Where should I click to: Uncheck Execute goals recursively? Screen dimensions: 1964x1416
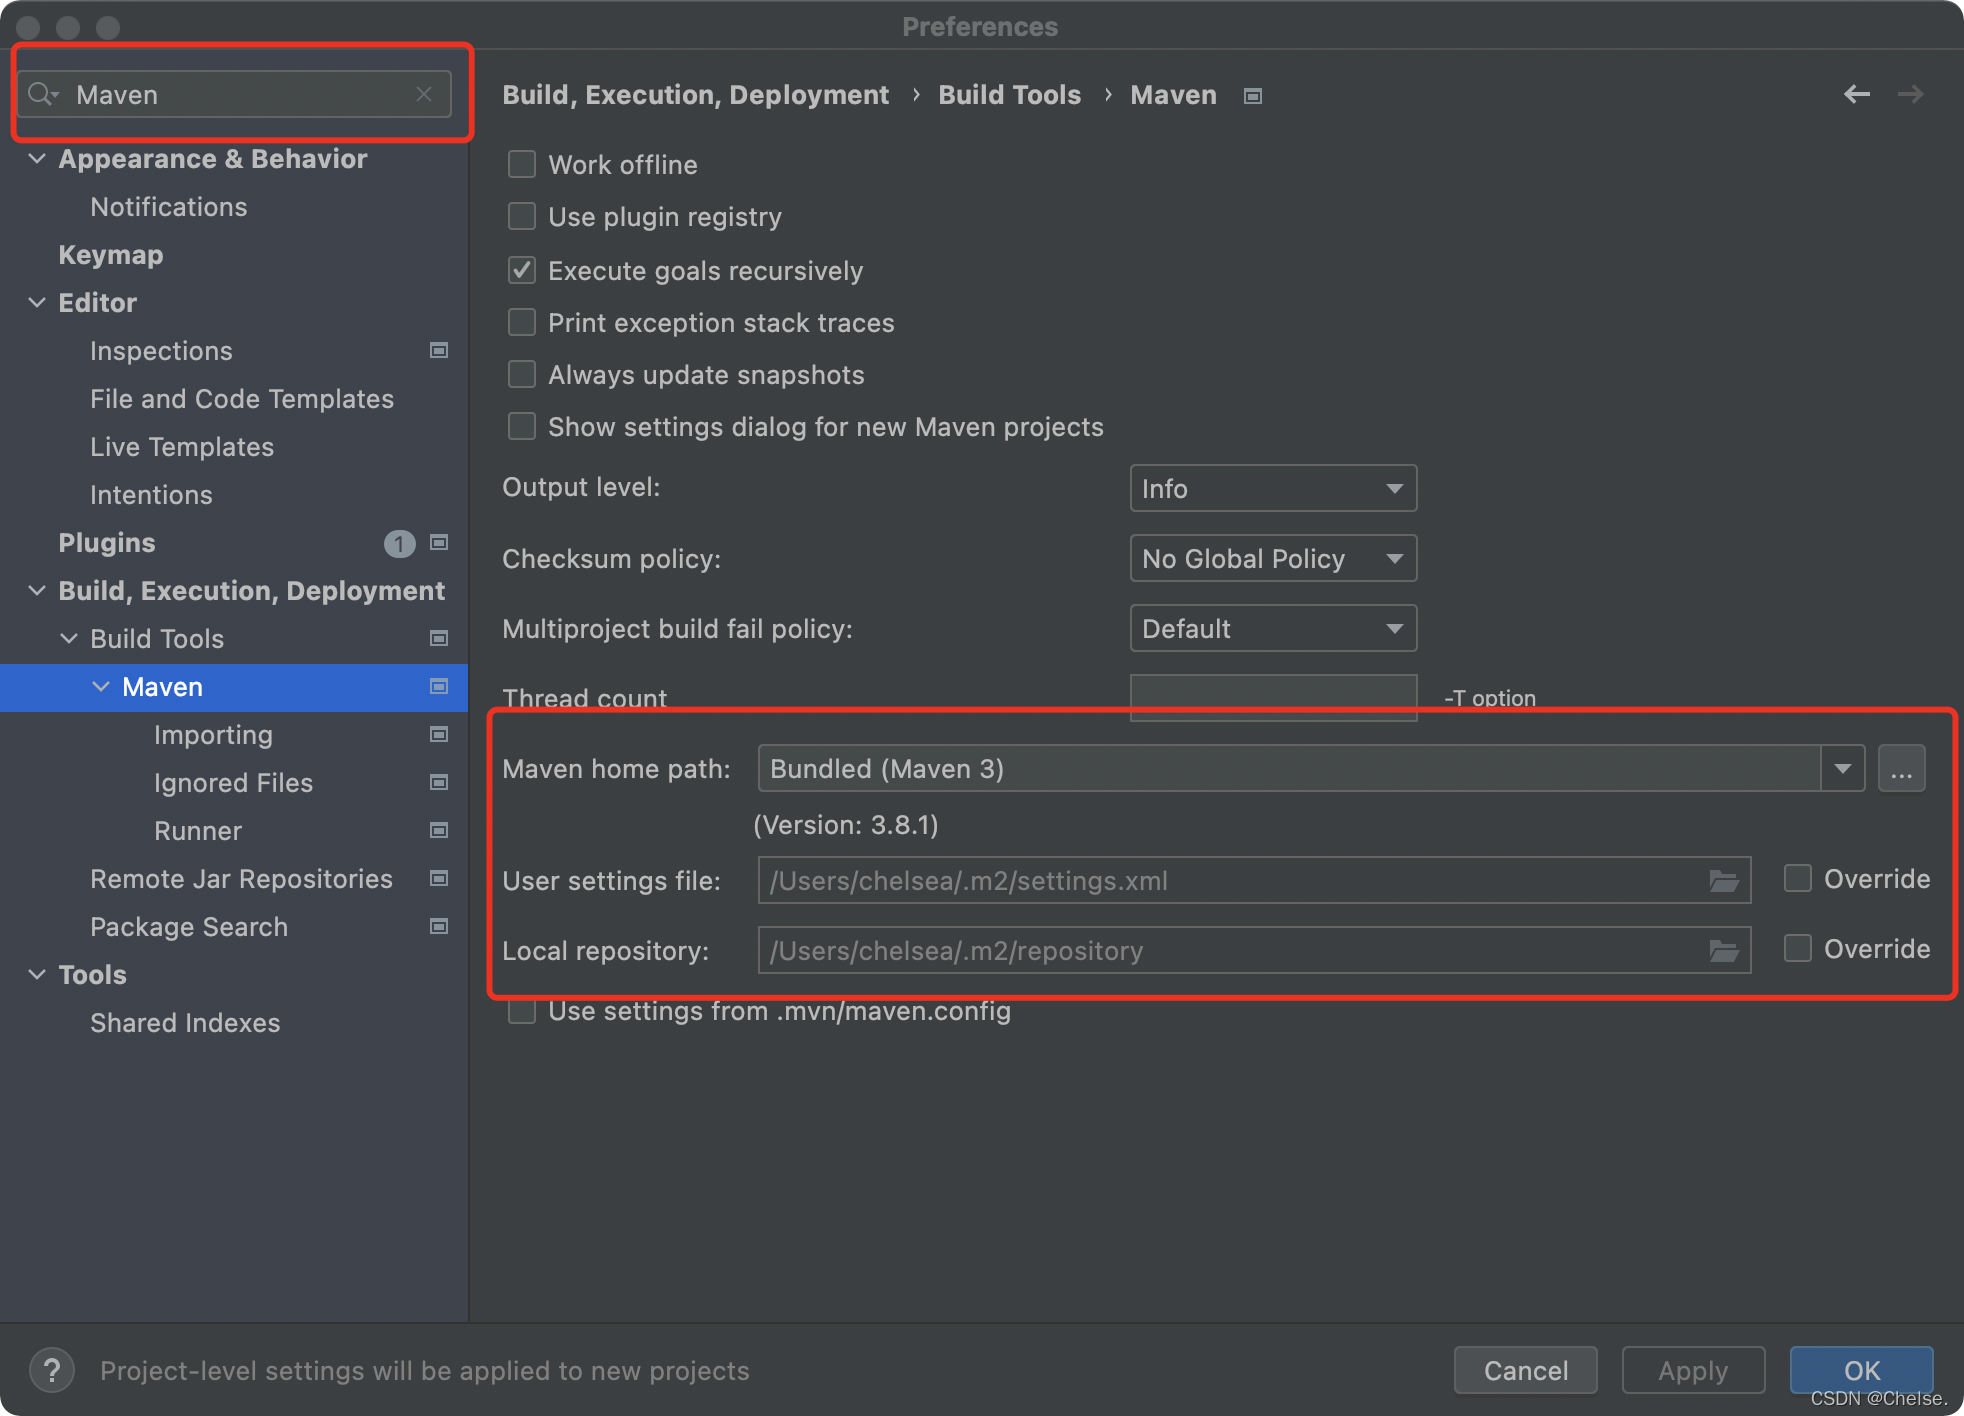522,270
